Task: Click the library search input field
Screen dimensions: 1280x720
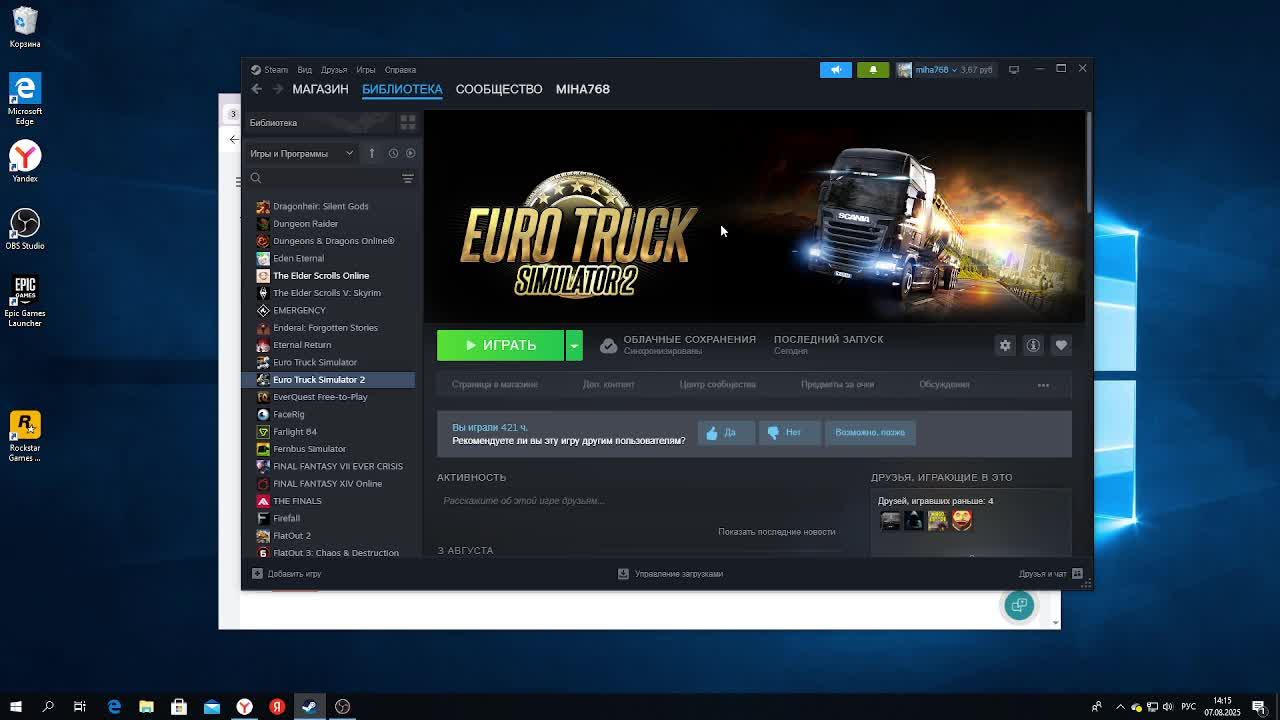Action: 331,178
